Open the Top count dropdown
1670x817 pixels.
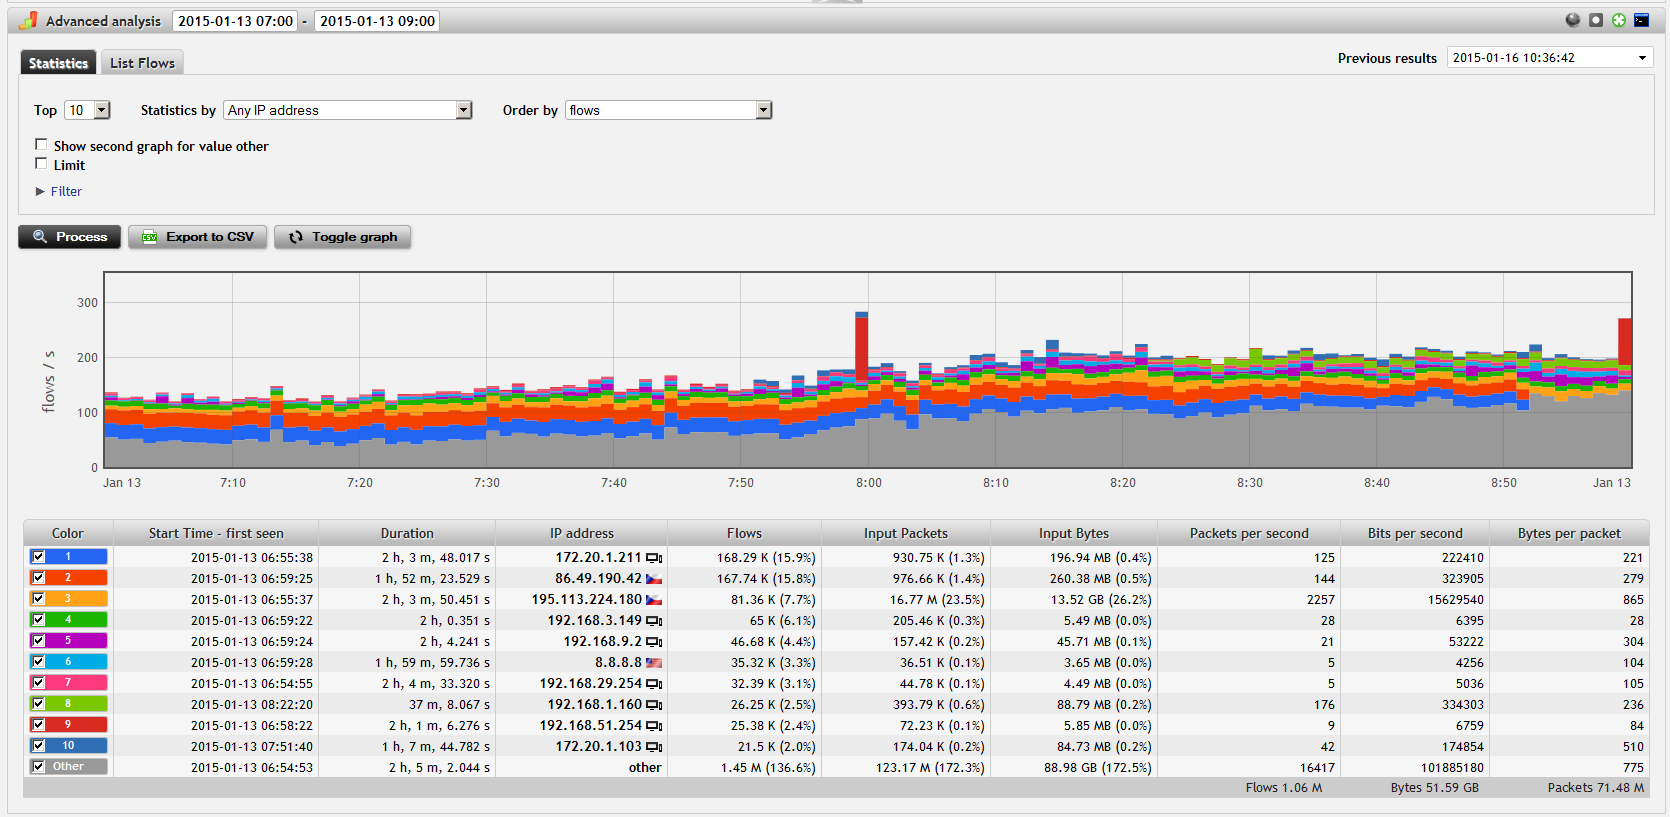(x=87, y=110)
